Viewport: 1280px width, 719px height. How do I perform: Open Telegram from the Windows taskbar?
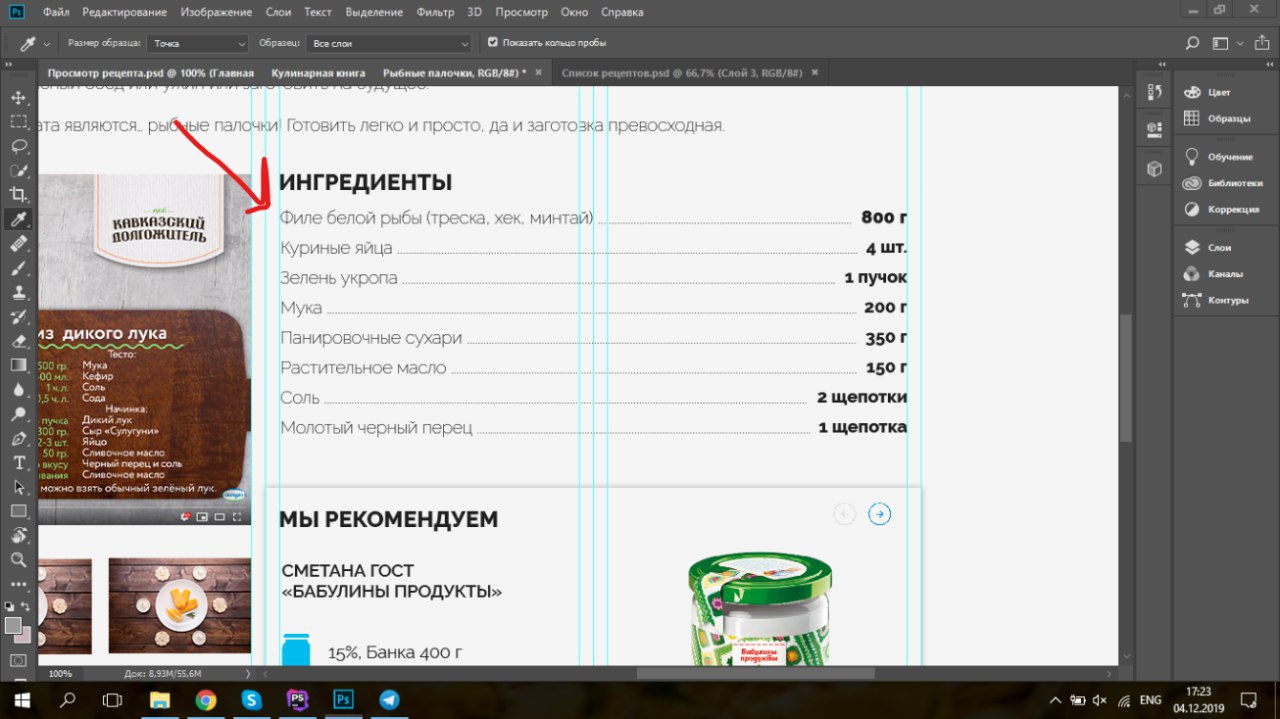pos(389,700)
